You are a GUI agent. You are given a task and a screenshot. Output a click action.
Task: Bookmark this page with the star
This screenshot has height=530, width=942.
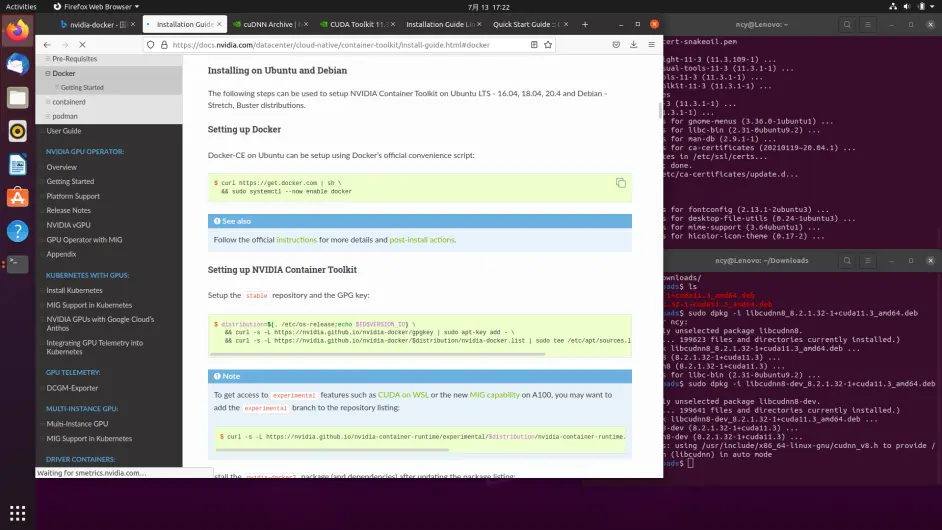point(548,44)
